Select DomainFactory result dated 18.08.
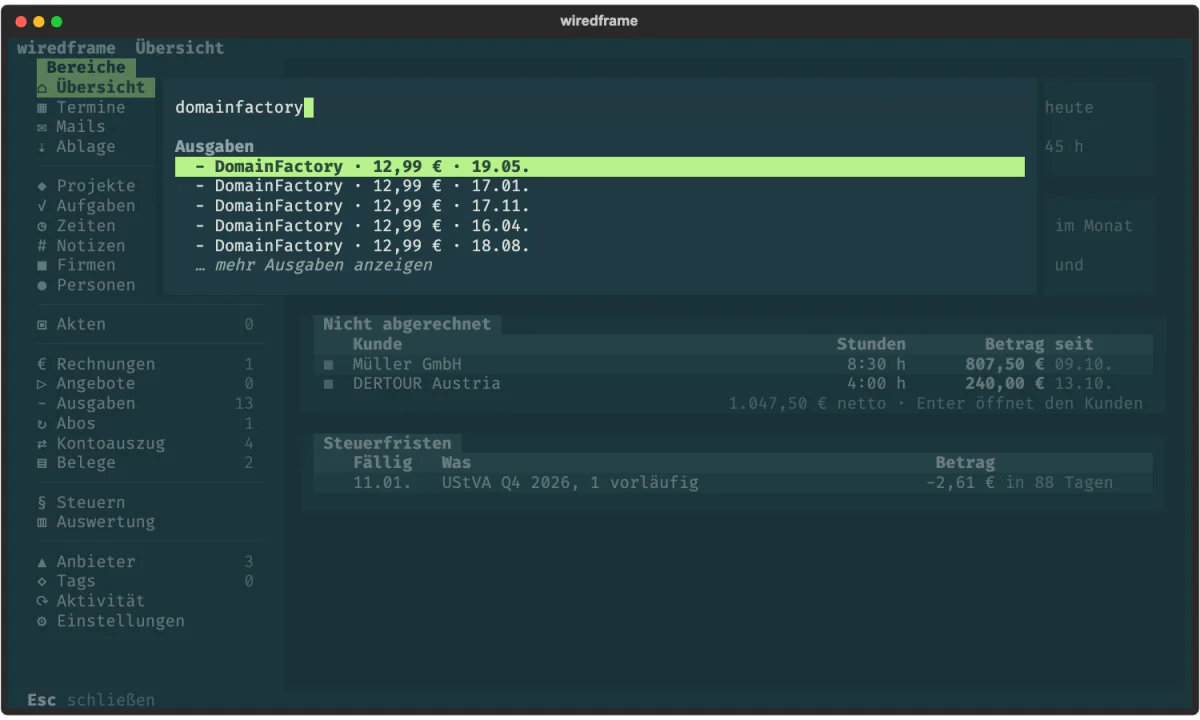The width and height of the screenshot is (1200, 720). [600, 246]
